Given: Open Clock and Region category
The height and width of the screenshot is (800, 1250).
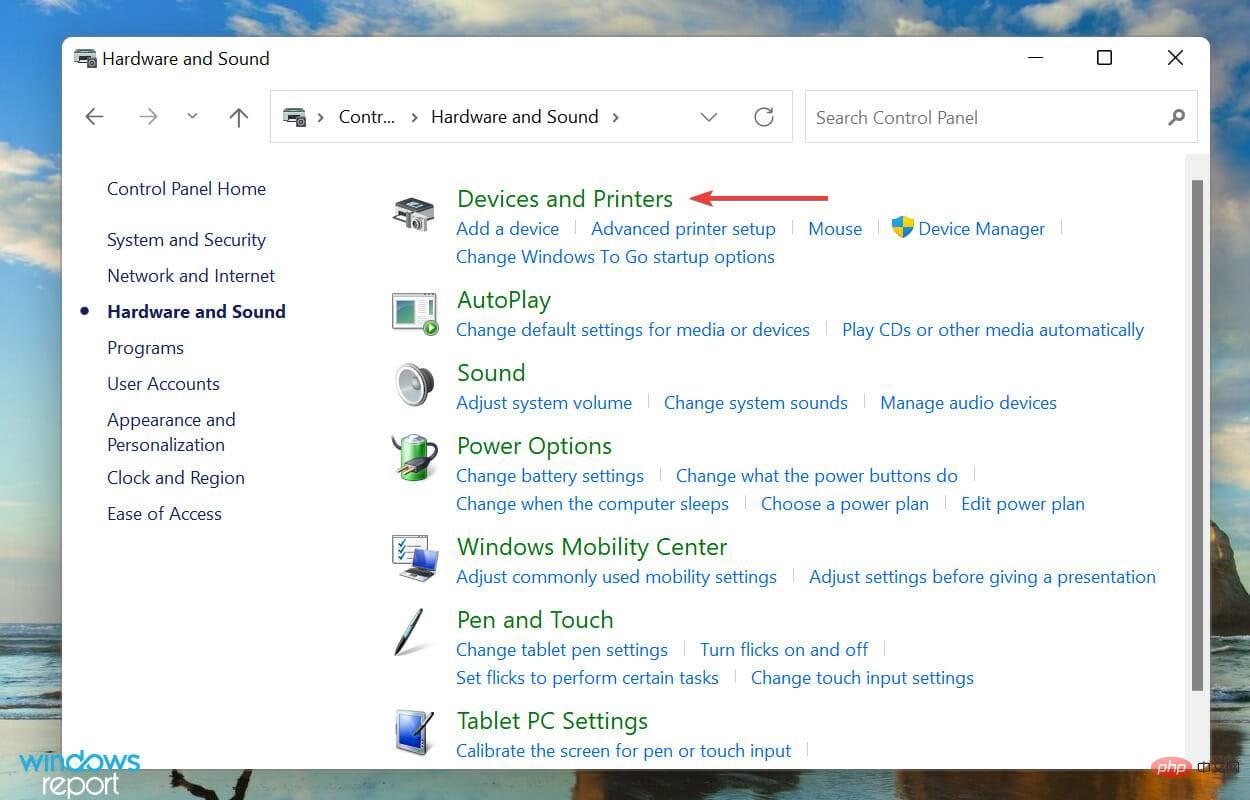Looking at the screenshot, I should click(176, 477).
